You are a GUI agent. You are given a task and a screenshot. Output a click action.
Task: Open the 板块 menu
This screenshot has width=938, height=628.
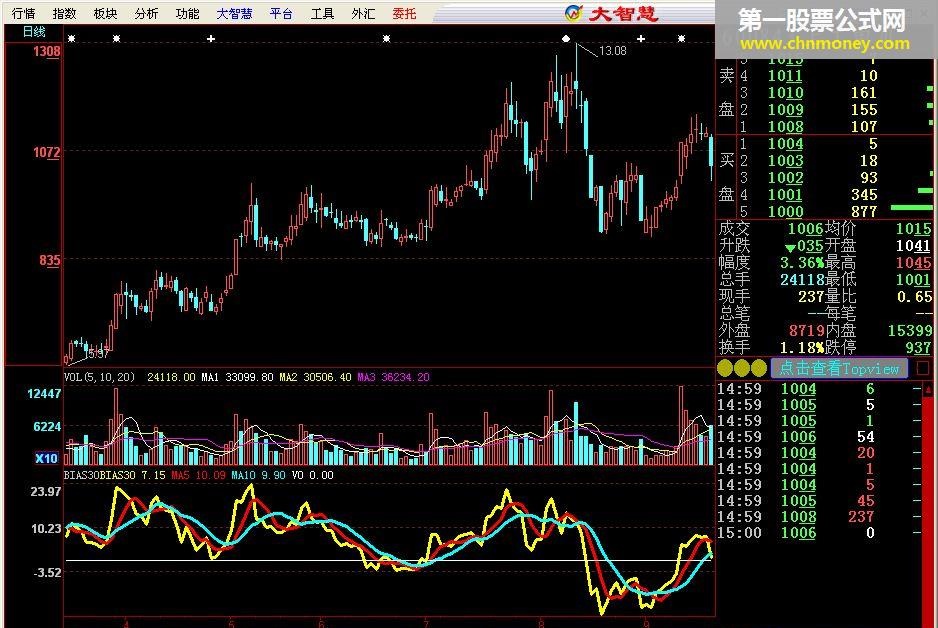[x=105, y=13]
